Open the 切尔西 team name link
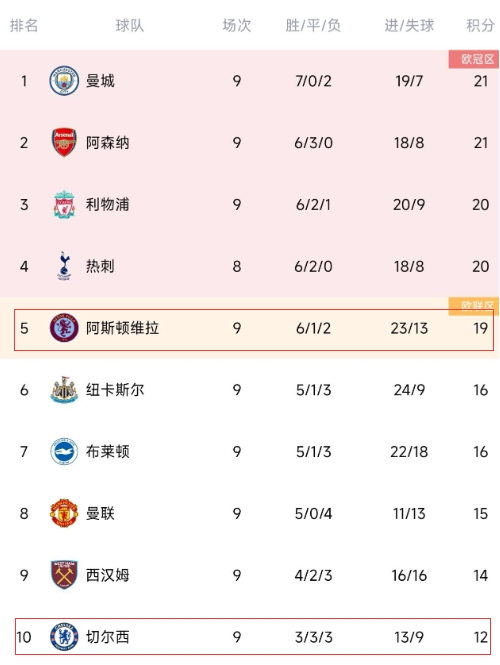 click(107, 637)
